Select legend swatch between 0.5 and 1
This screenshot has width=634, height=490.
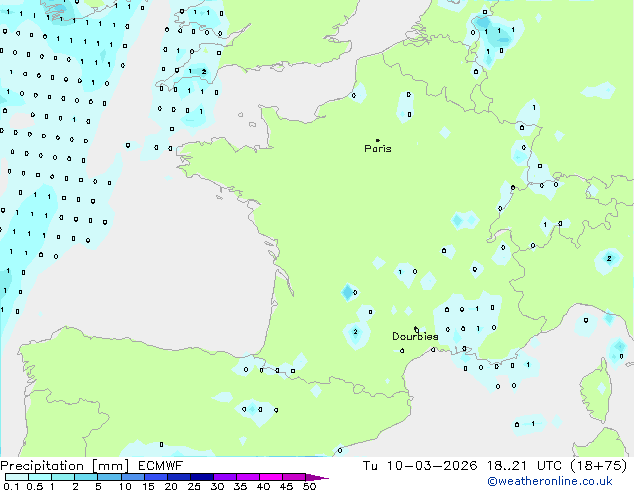pyautogui.click(x=40, y=477)
